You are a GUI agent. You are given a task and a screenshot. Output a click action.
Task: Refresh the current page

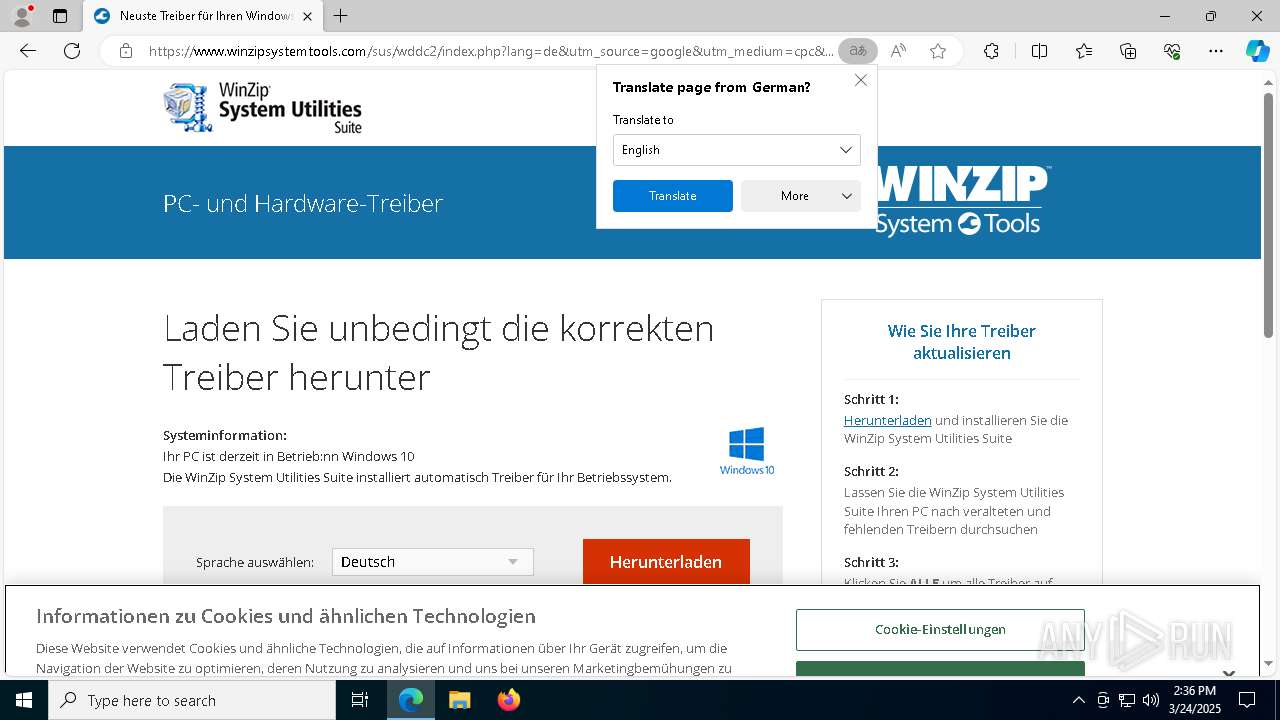coord(72,51)
